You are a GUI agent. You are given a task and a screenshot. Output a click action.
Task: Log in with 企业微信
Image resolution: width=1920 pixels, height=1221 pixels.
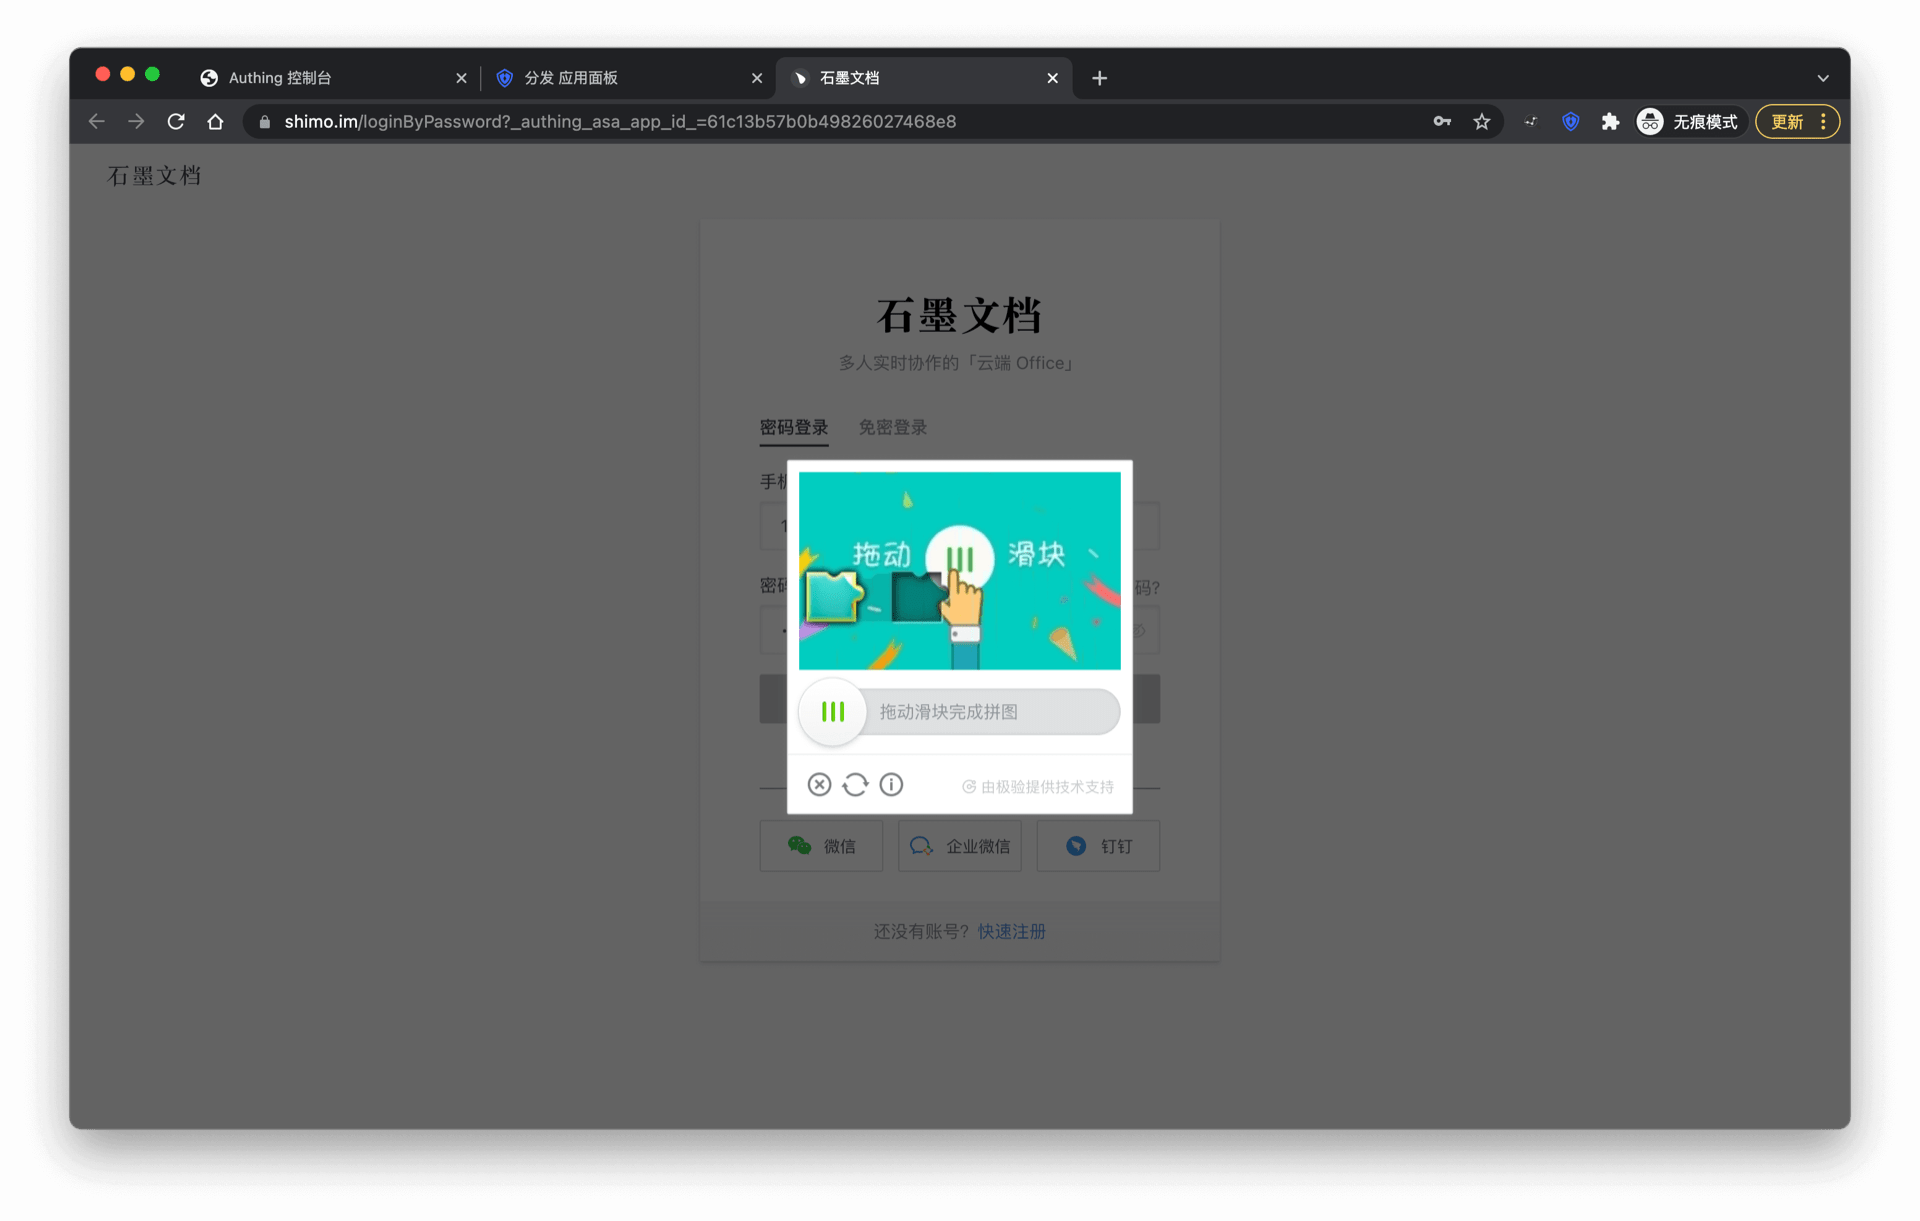click(959, 847)
